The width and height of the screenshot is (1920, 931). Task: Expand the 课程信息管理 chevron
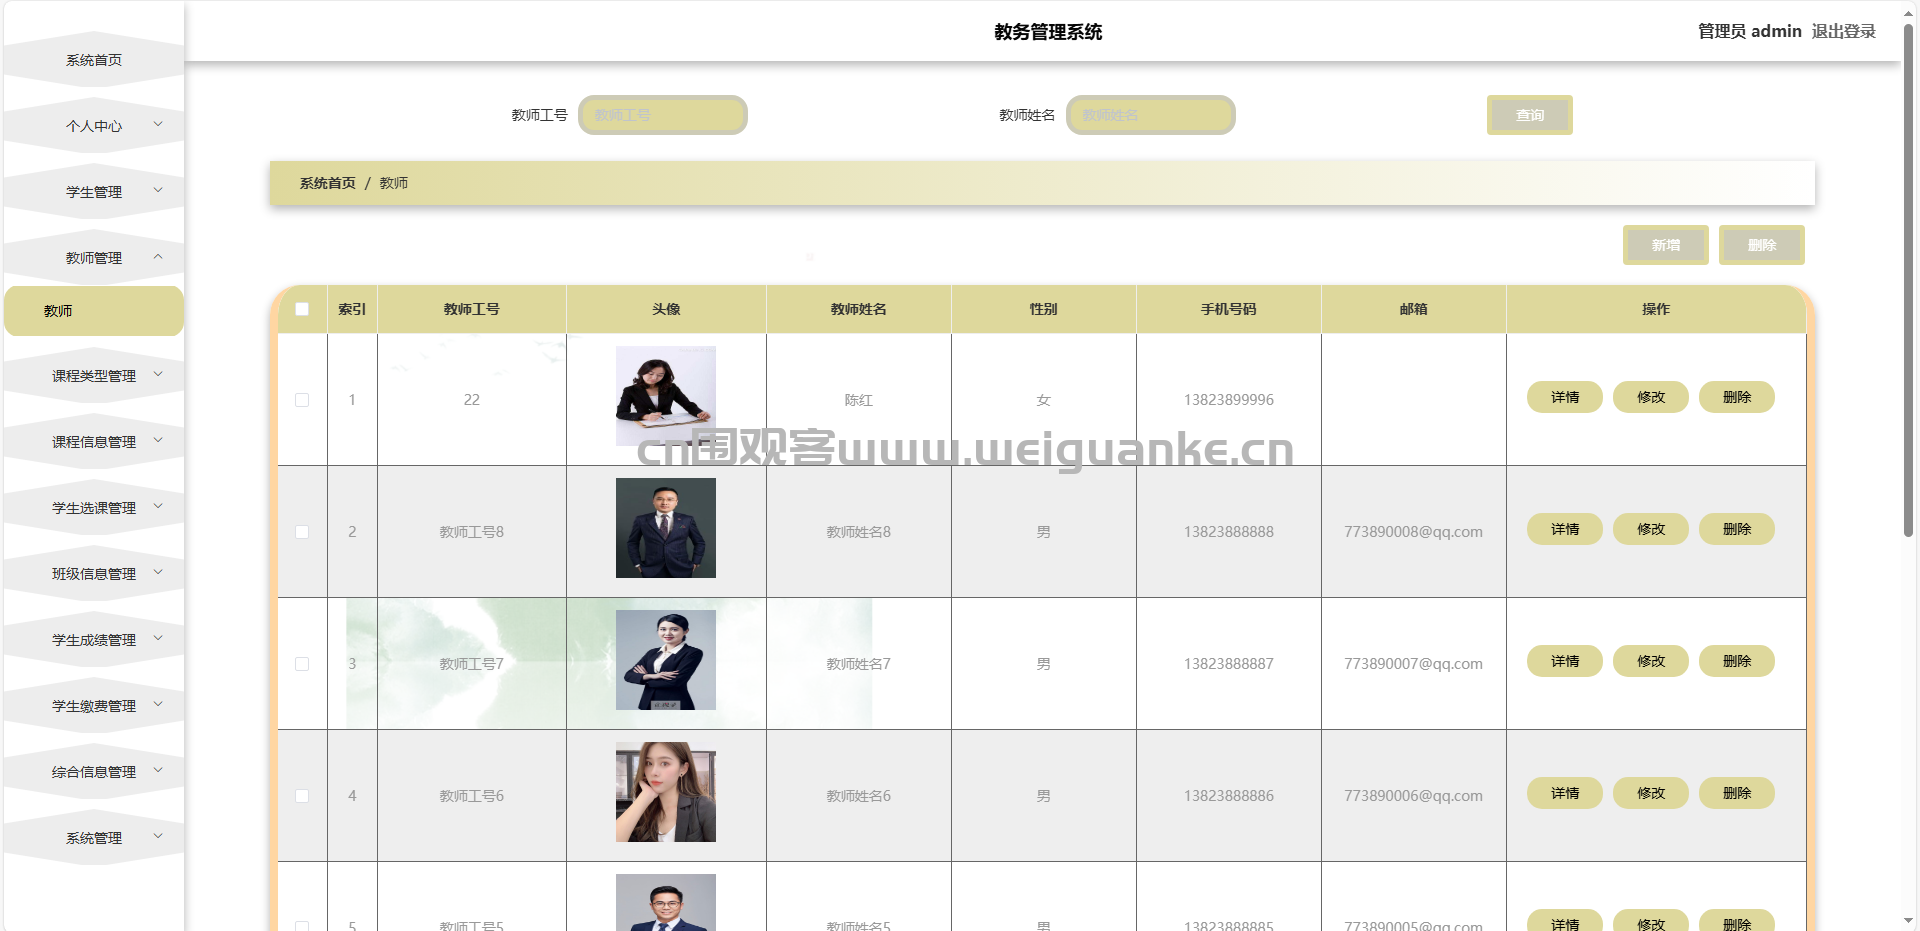(158, 440)
